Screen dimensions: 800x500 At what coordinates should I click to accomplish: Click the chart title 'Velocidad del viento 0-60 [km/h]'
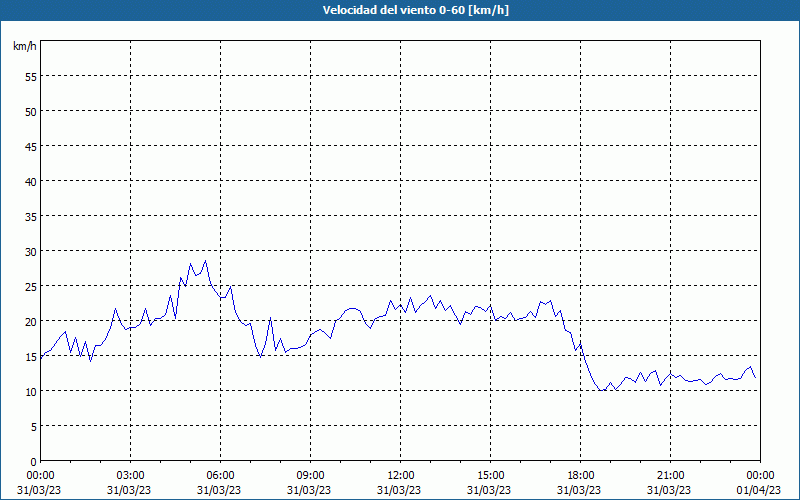click(415, 10)
